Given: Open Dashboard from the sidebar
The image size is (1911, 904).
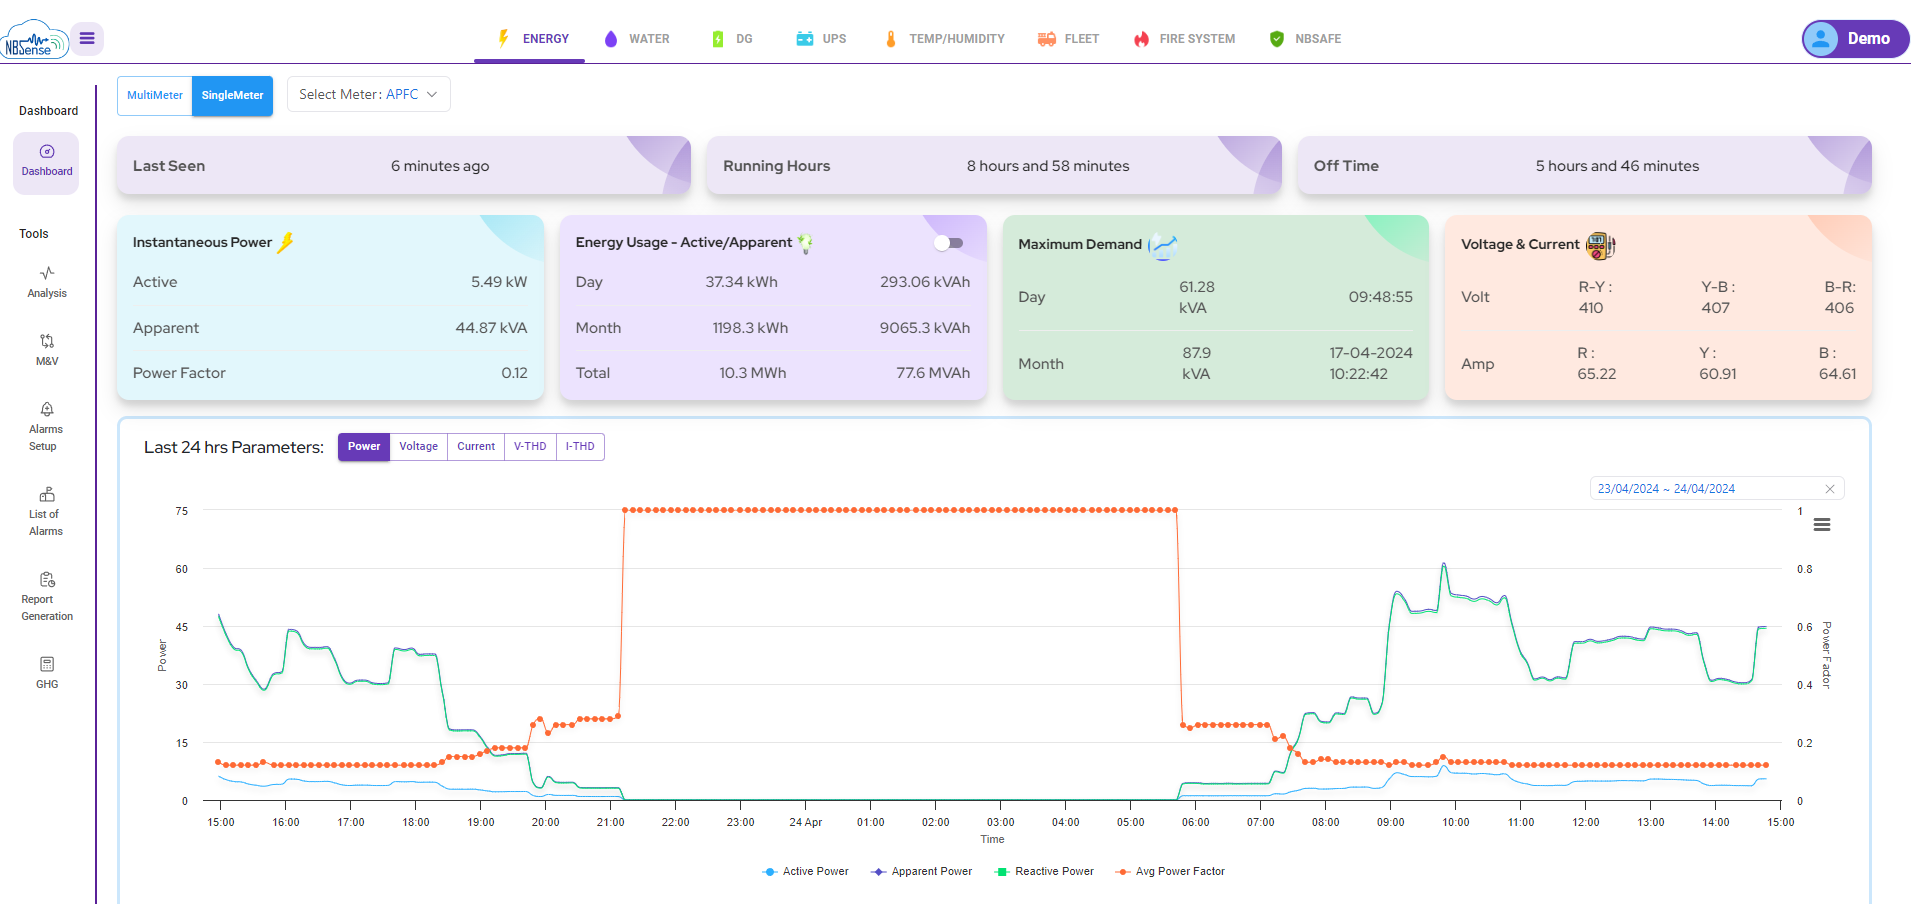Looking at the screenshot, I should [47, 162].
